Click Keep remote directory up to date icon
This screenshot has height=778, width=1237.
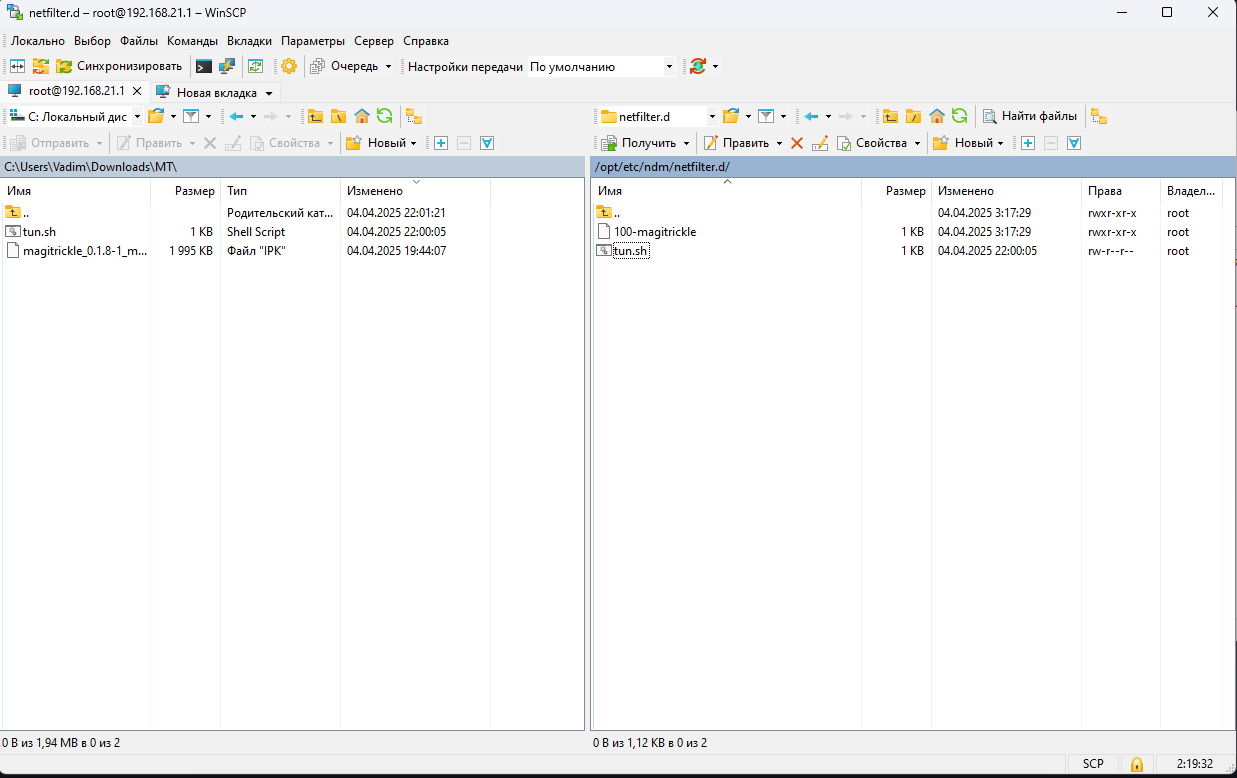(256, 66)
